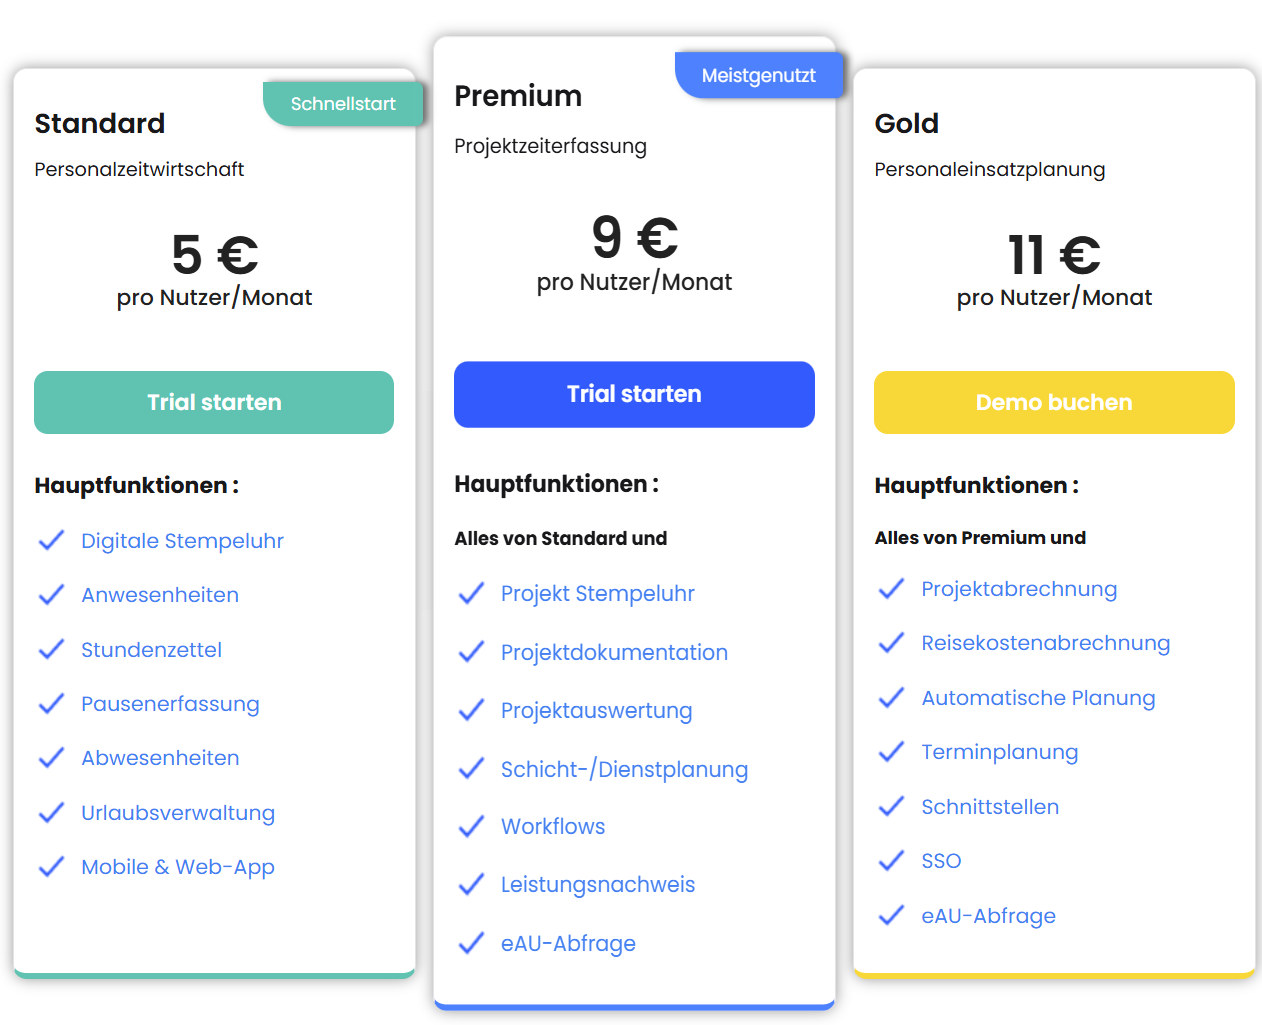Click the Schnellstart badge on Standard
The width and height of the screenshot is (1262, 1025).
click(343, 103)
